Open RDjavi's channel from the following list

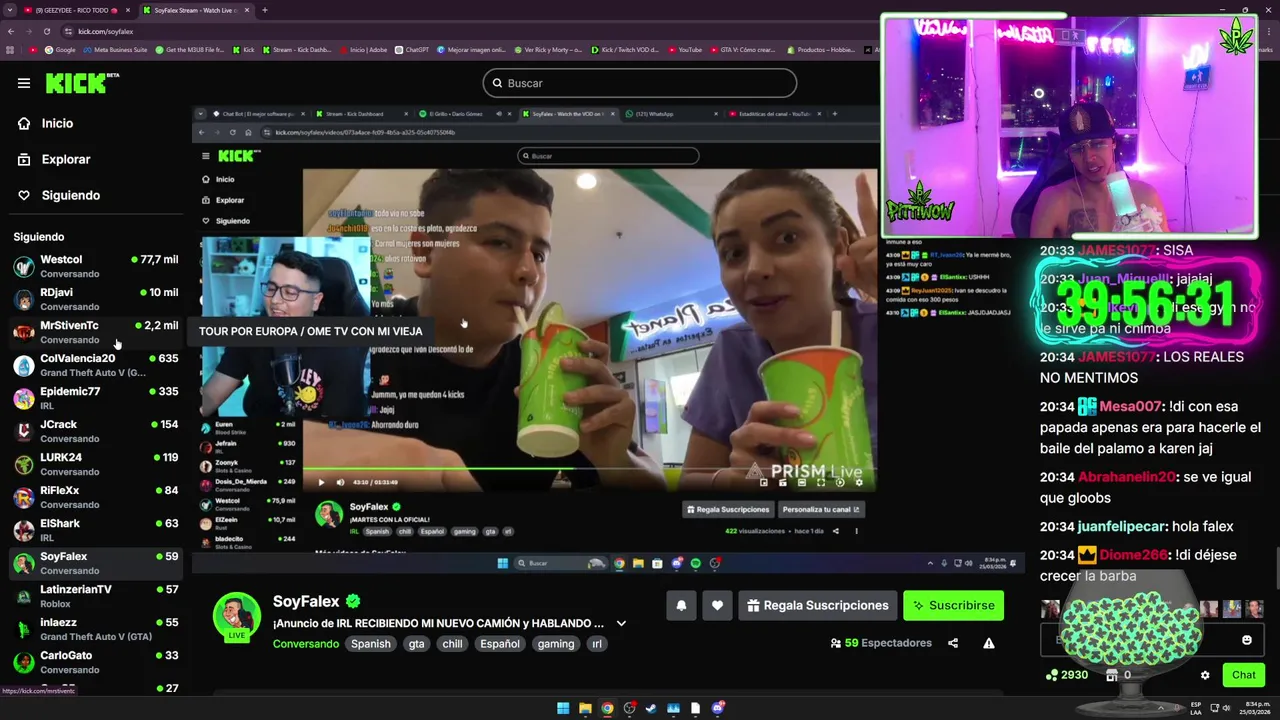96,299
